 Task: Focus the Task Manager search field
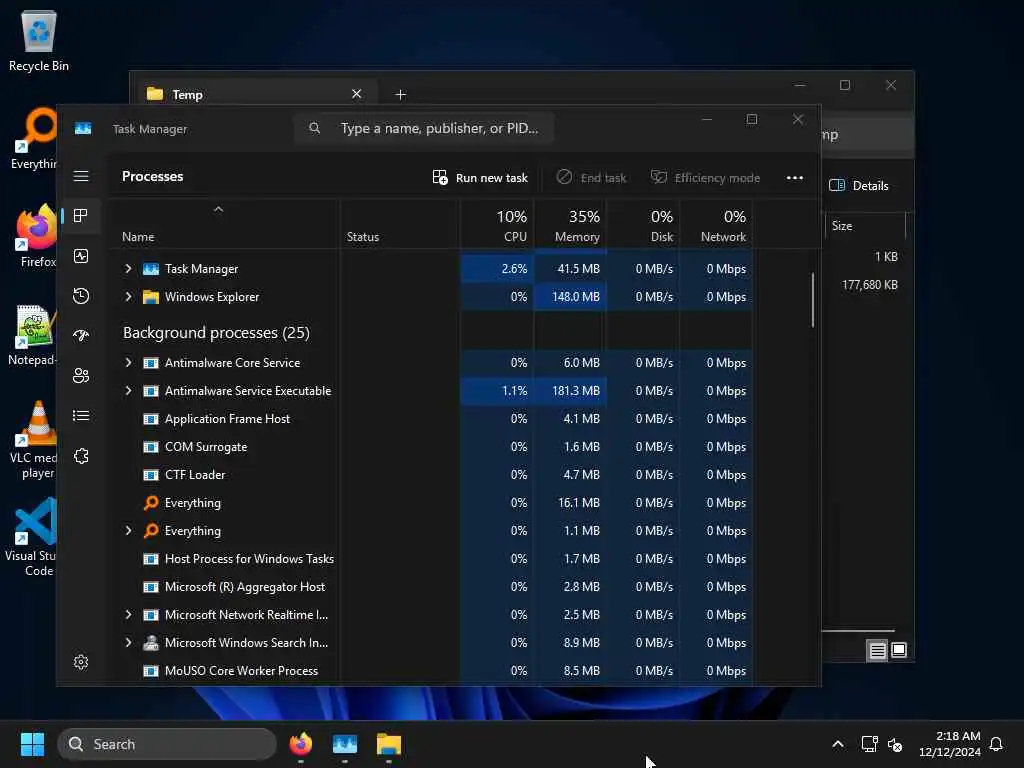click(x=424, y=128)
